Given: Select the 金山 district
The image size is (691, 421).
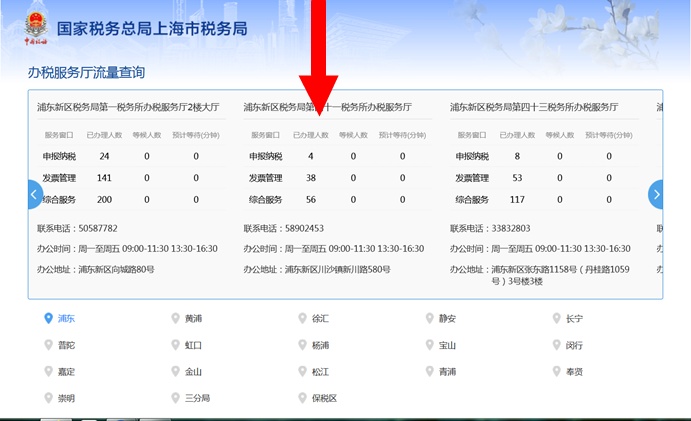Looking at the screenshot, I should point(193,372).
